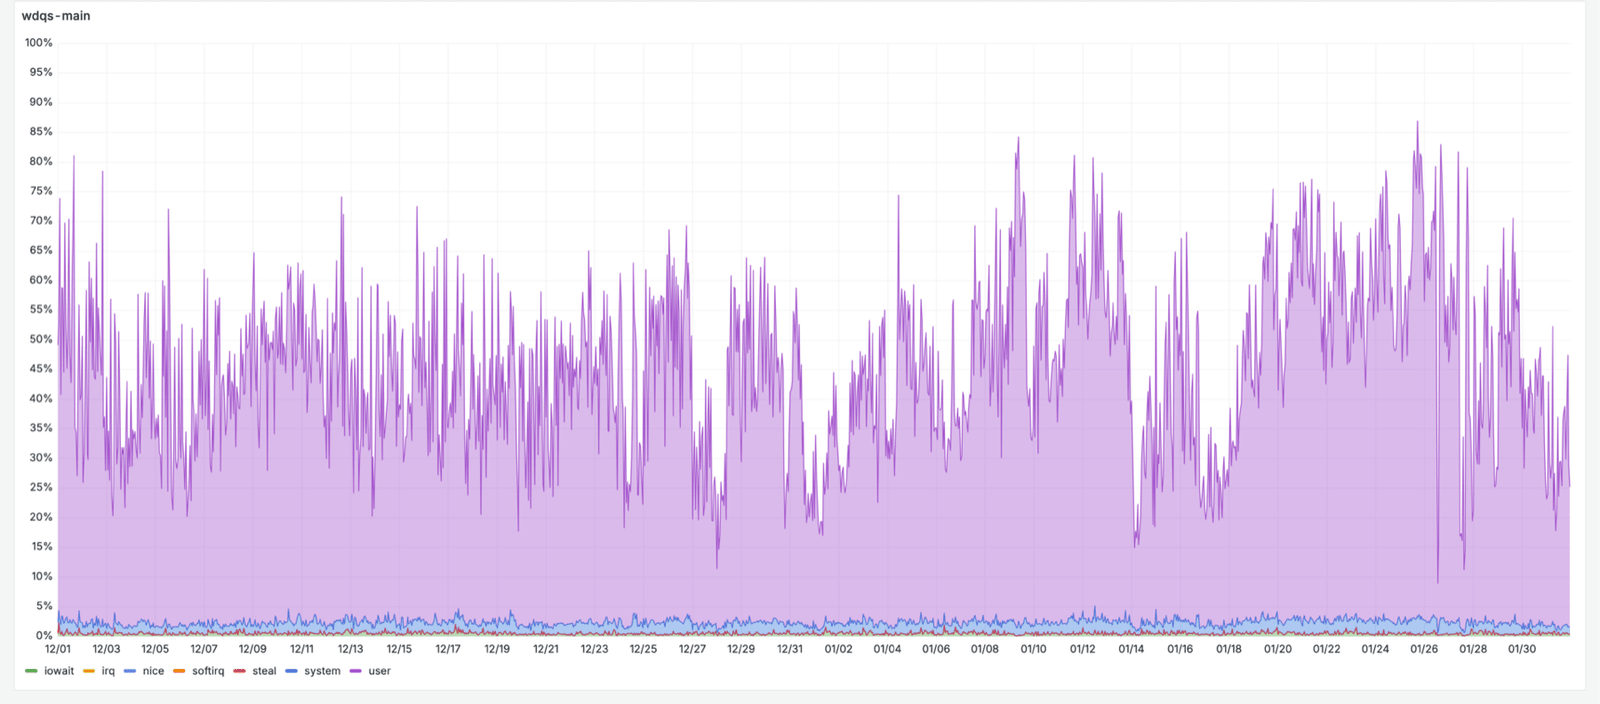This screenshot has height=704, width=1600.
Task: Click the 10% y-axis label
Action: (41, 576)
